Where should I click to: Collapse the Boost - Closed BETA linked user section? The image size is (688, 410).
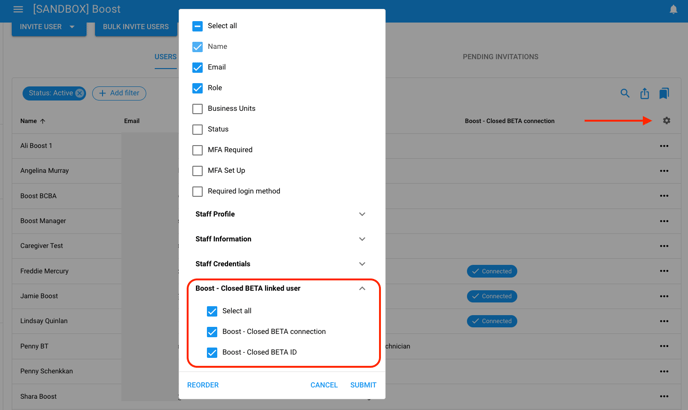point(362,288)
